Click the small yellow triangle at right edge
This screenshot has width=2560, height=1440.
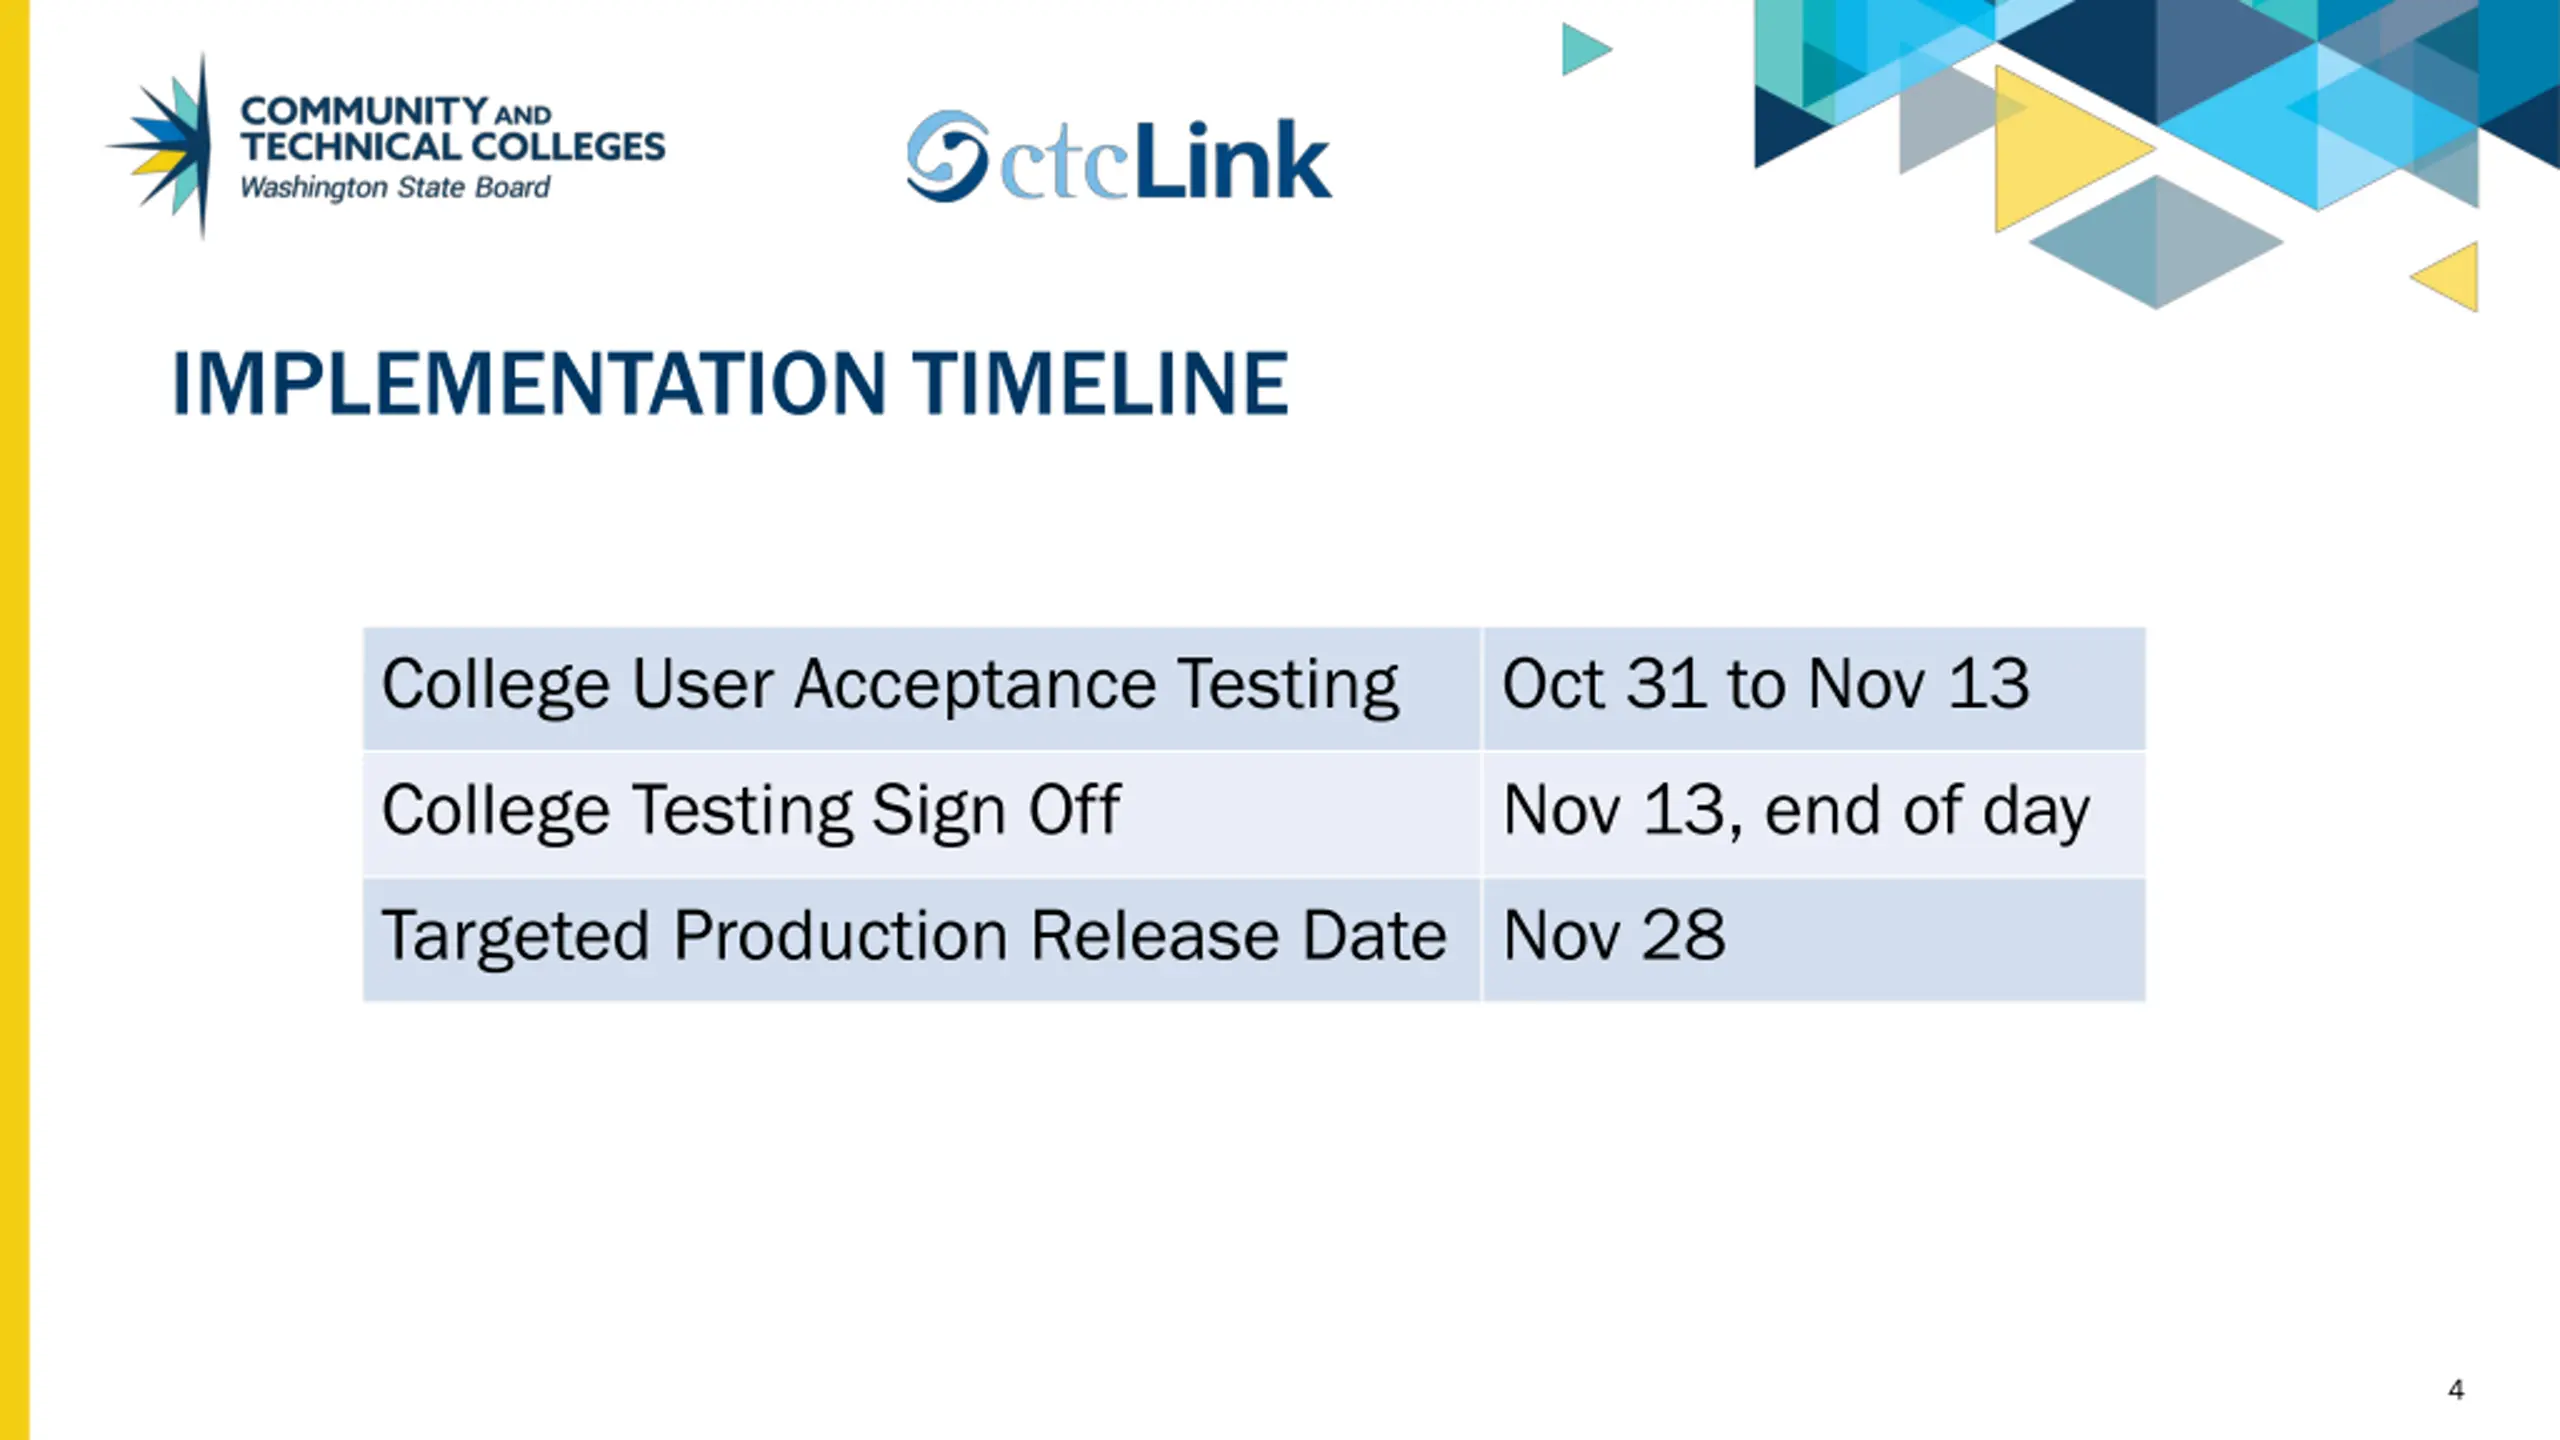tap(2451, 276)
